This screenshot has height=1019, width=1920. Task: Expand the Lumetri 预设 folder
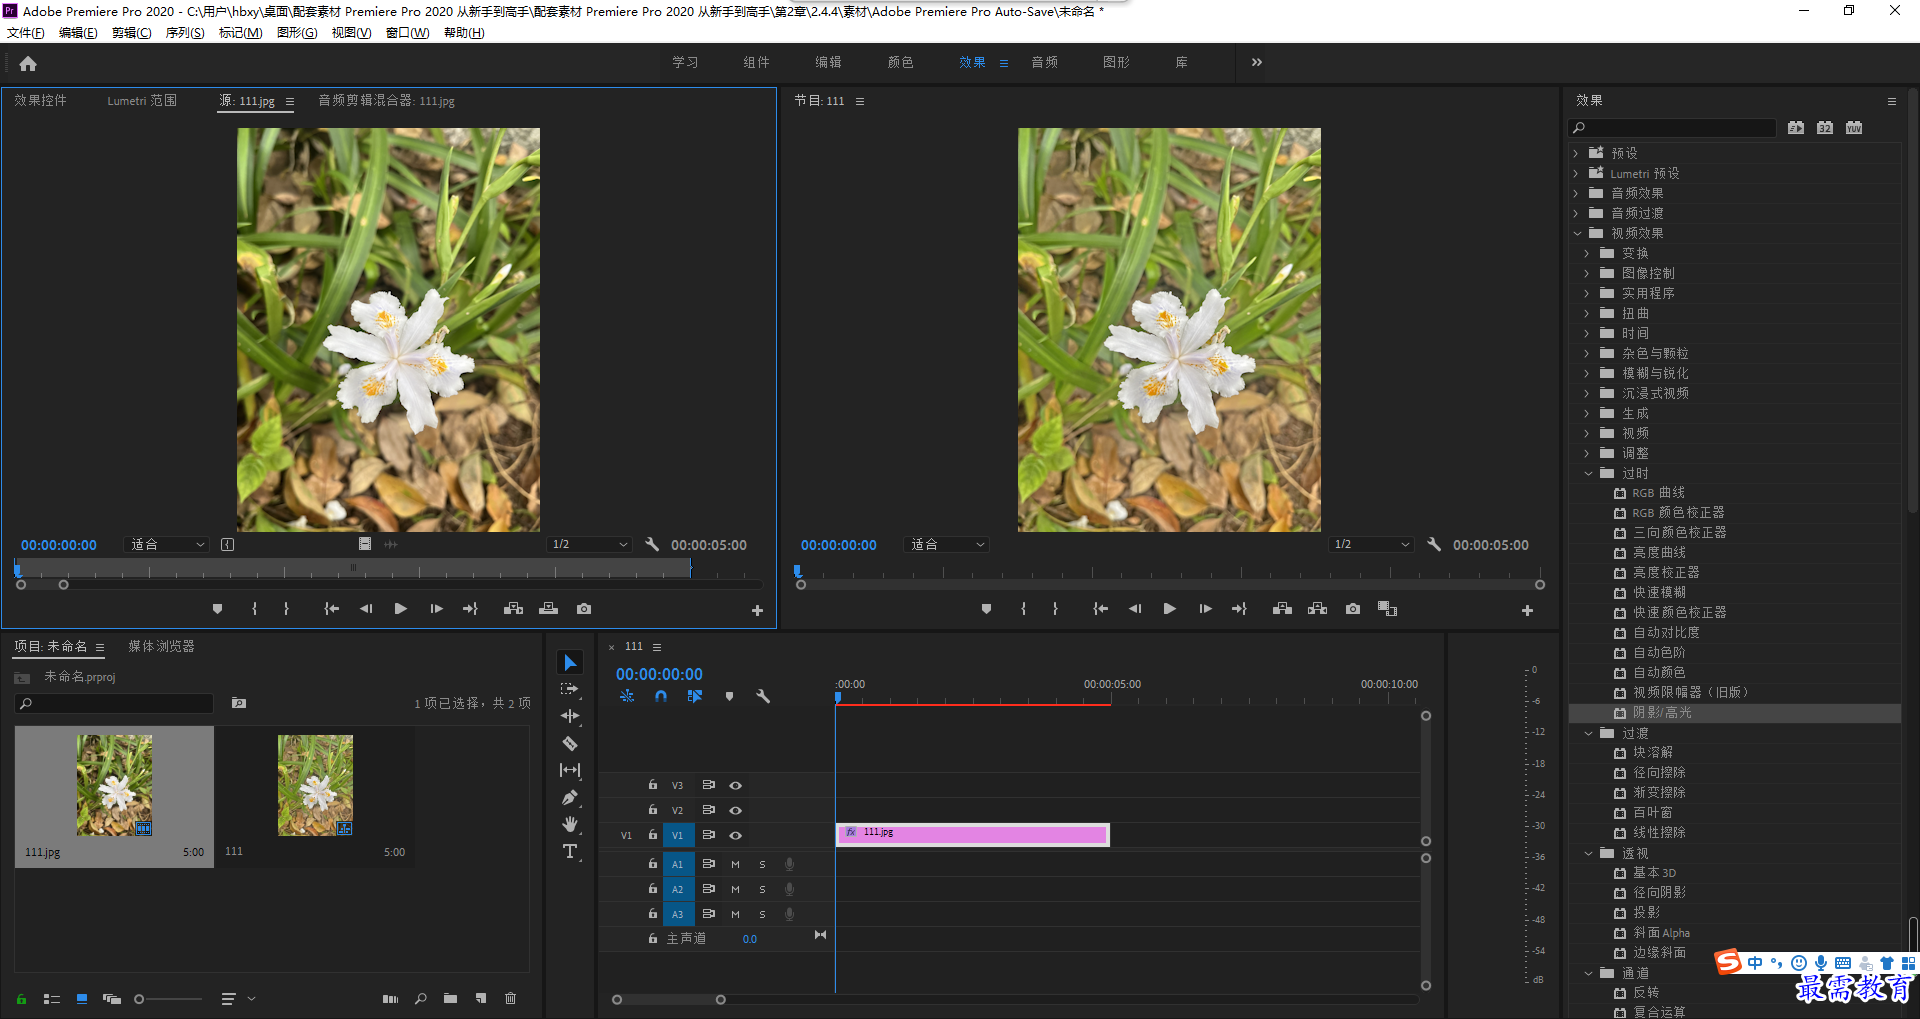point(1577,173)
